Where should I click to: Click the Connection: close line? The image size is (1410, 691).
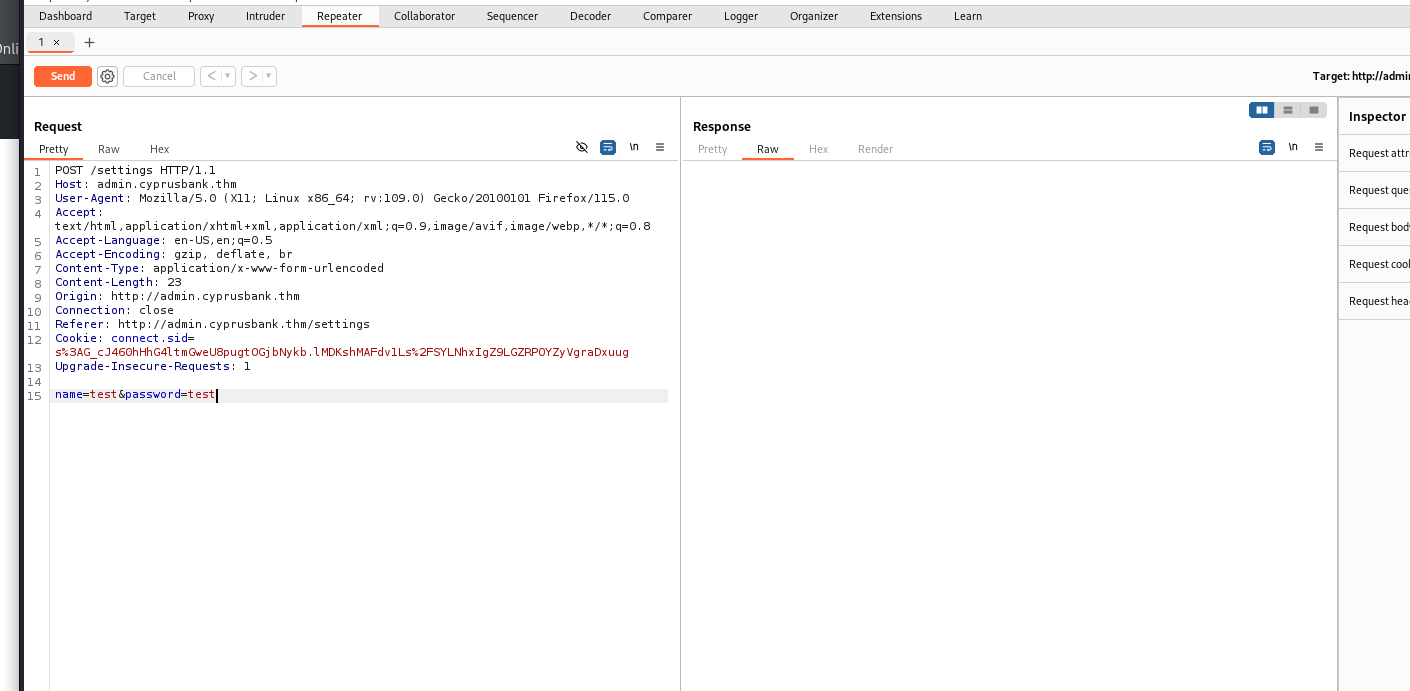point(114,310)
